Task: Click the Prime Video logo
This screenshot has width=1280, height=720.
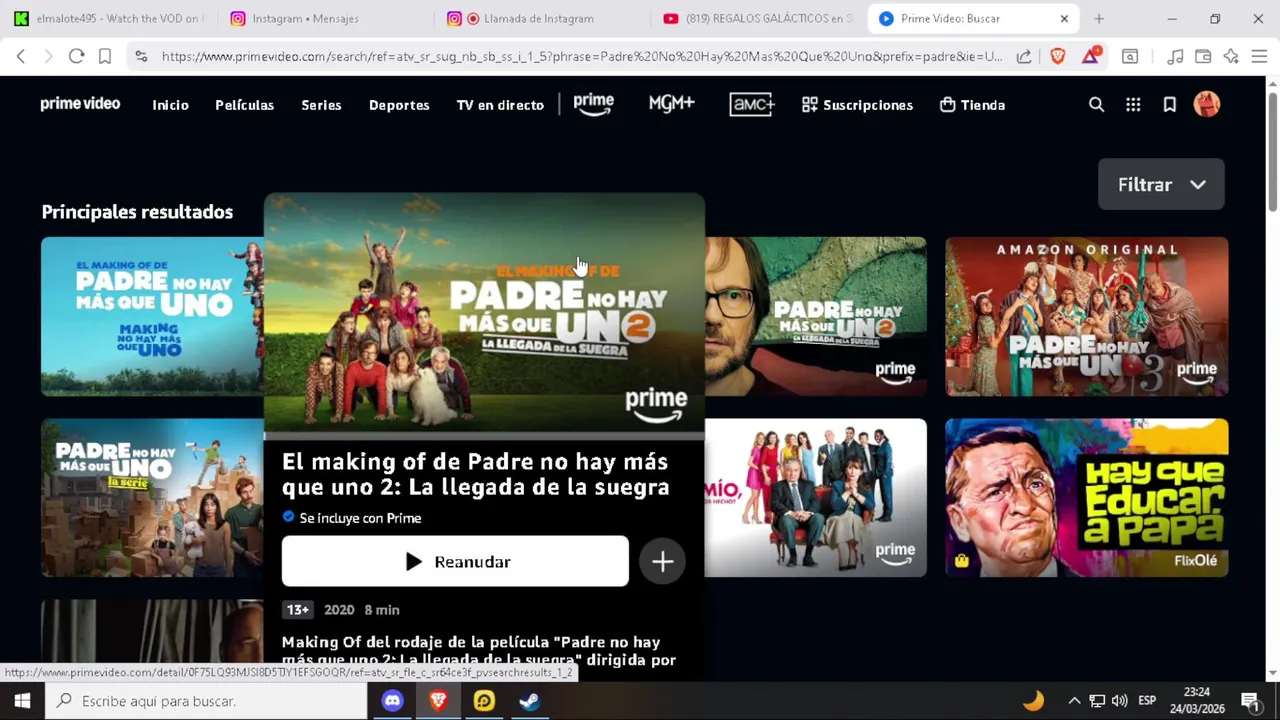Action: tap(80, 104)
